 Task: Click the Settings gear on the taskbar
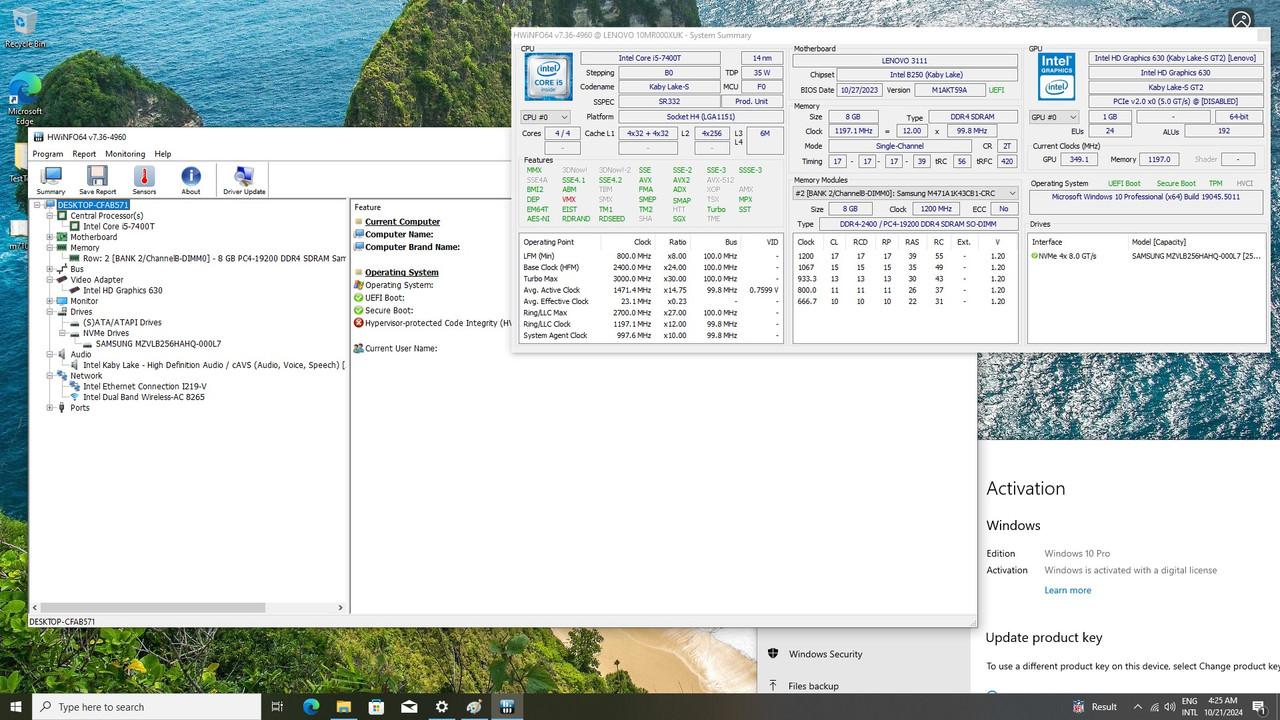[442, 706]
